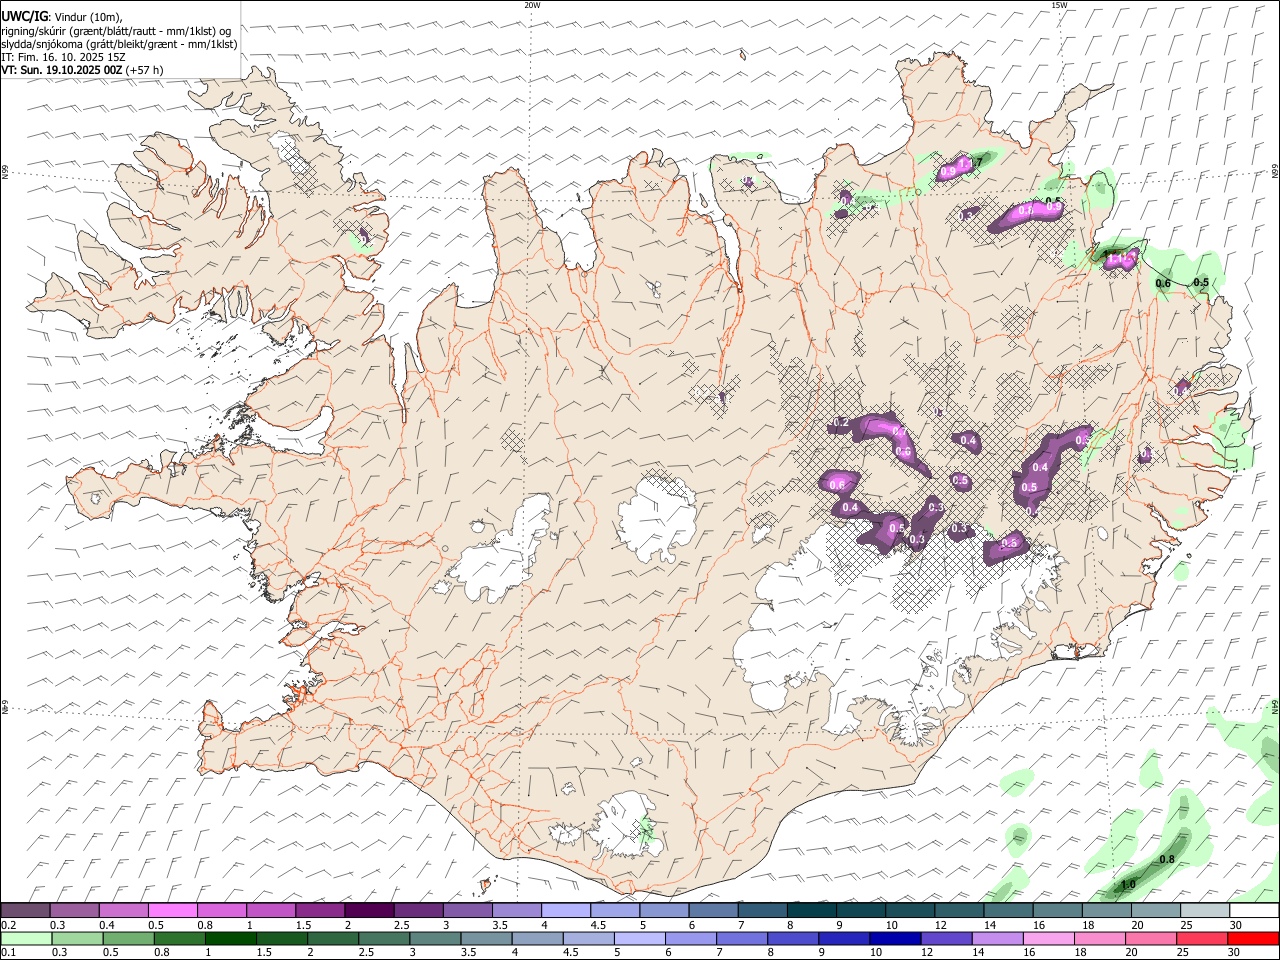Viewport: 1280px width, 960px height.
Task: Click the upper legend '0.2' label
Action: pyautogui.click(x=8, y=925)
